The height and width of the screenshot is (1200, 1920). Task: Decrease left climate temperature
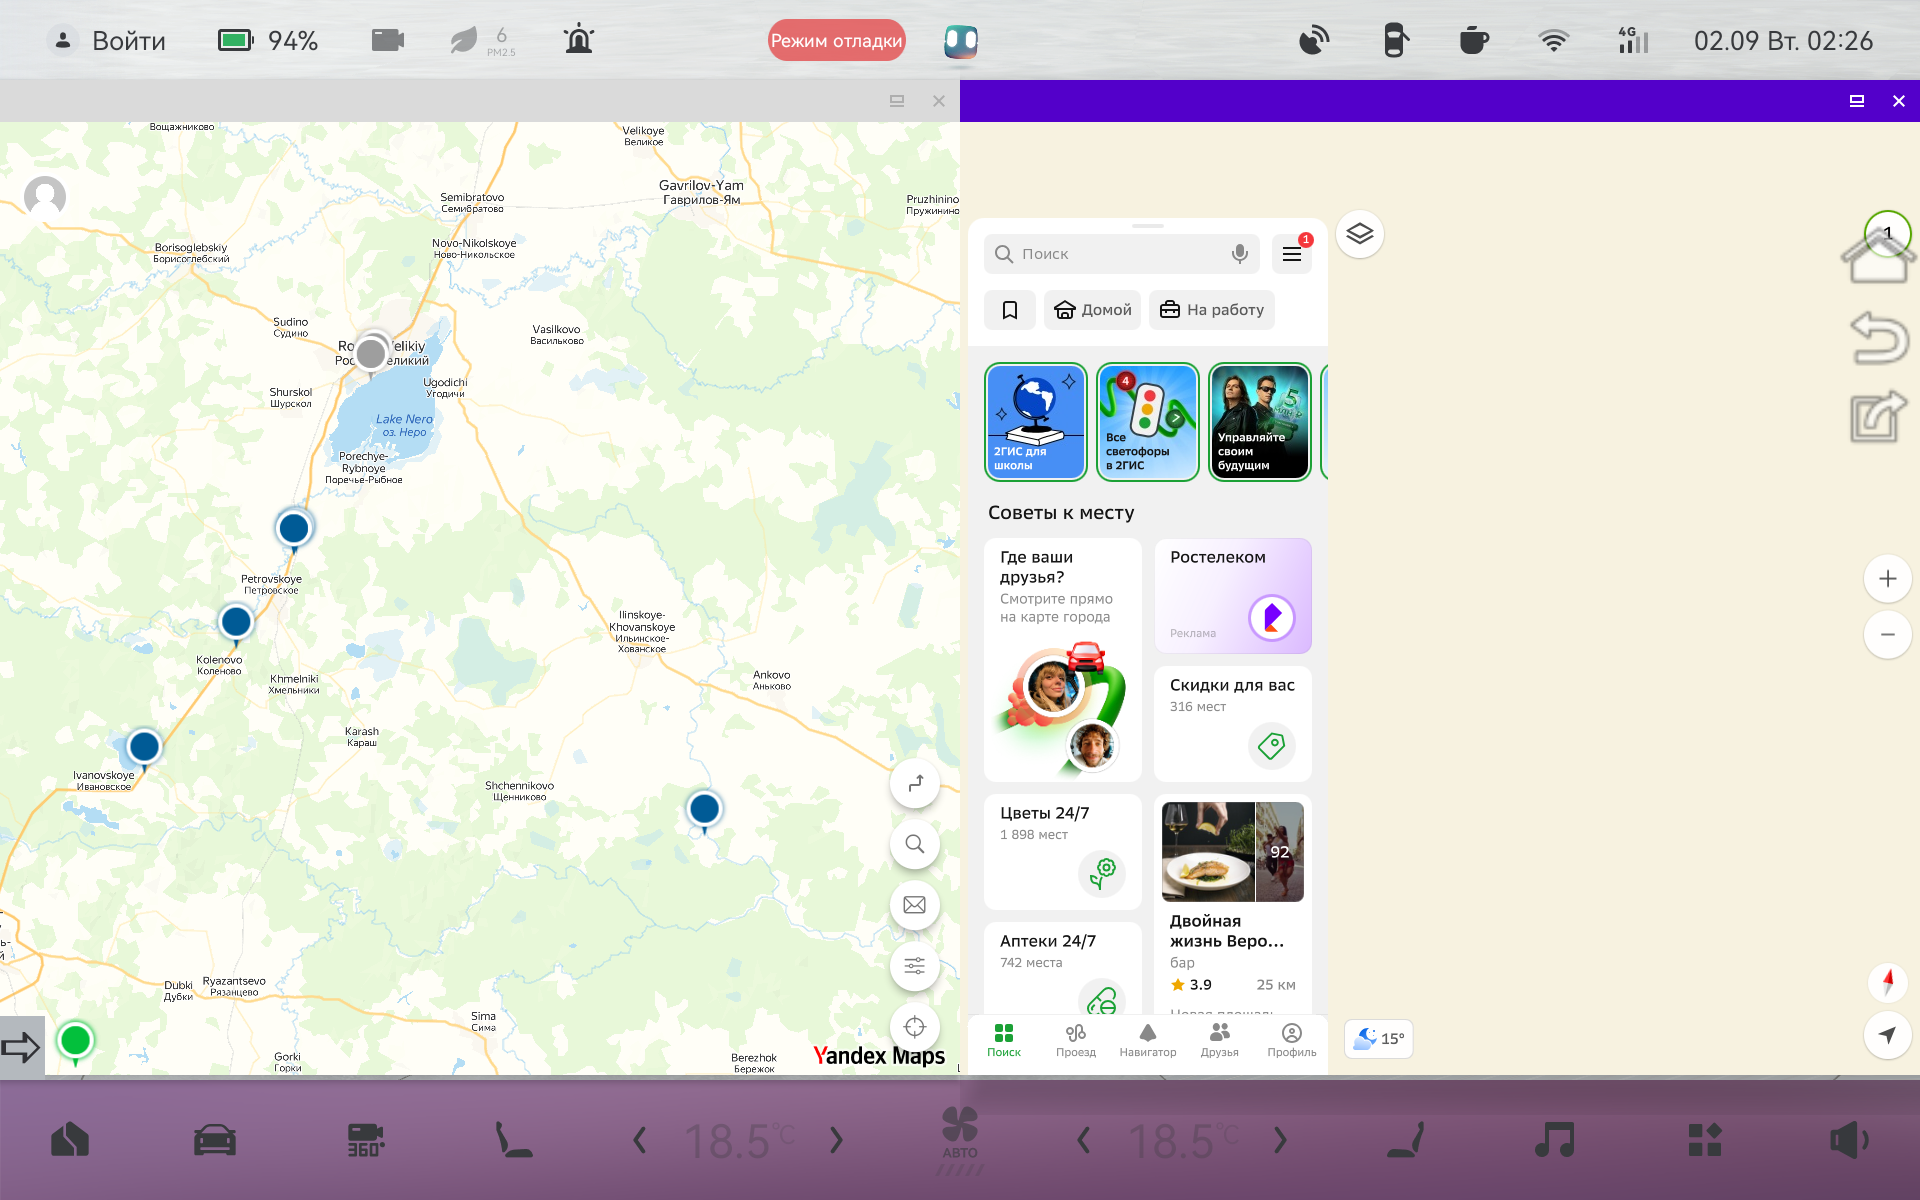tap(640, 1140)
